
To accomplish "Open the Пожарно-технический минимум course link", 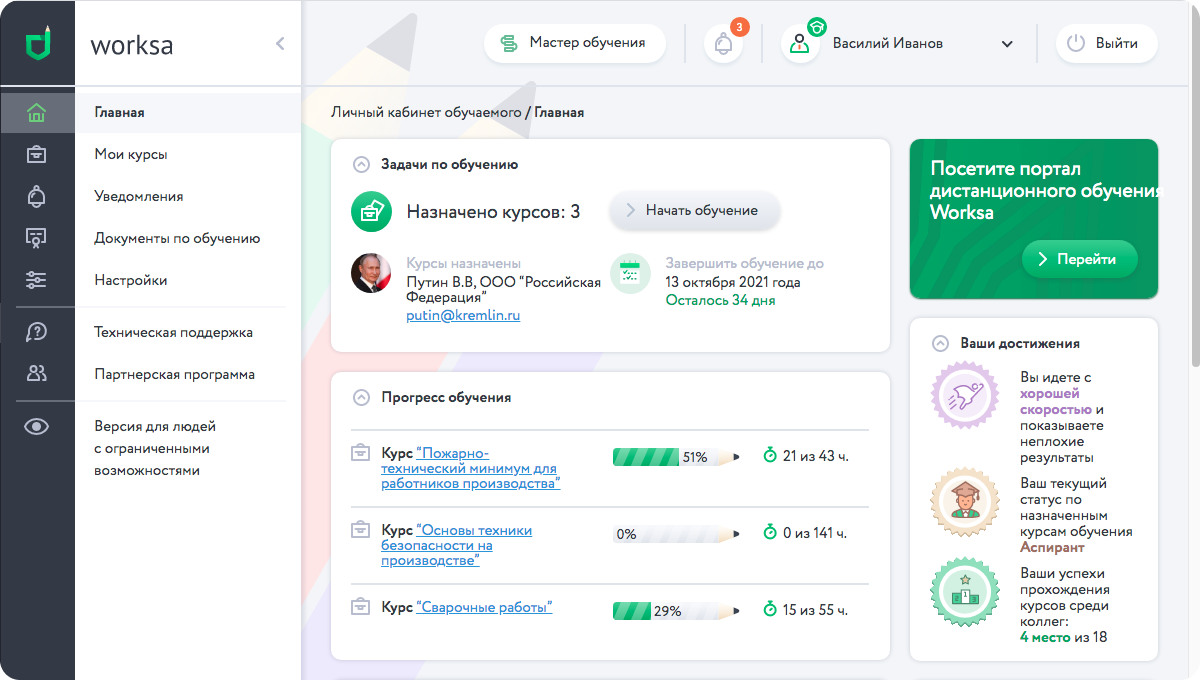I will [x=471, y=468].
